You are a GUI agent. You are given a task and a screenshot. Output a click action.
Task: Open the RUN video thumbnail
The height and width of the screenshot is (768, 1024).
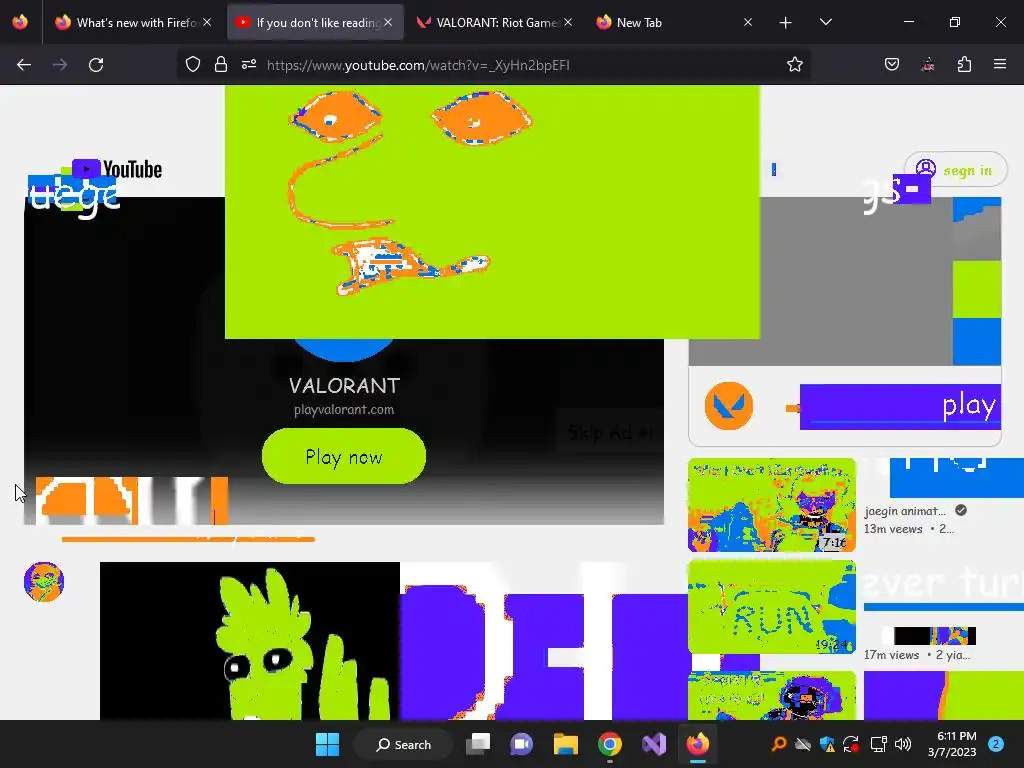click(771, 607)
